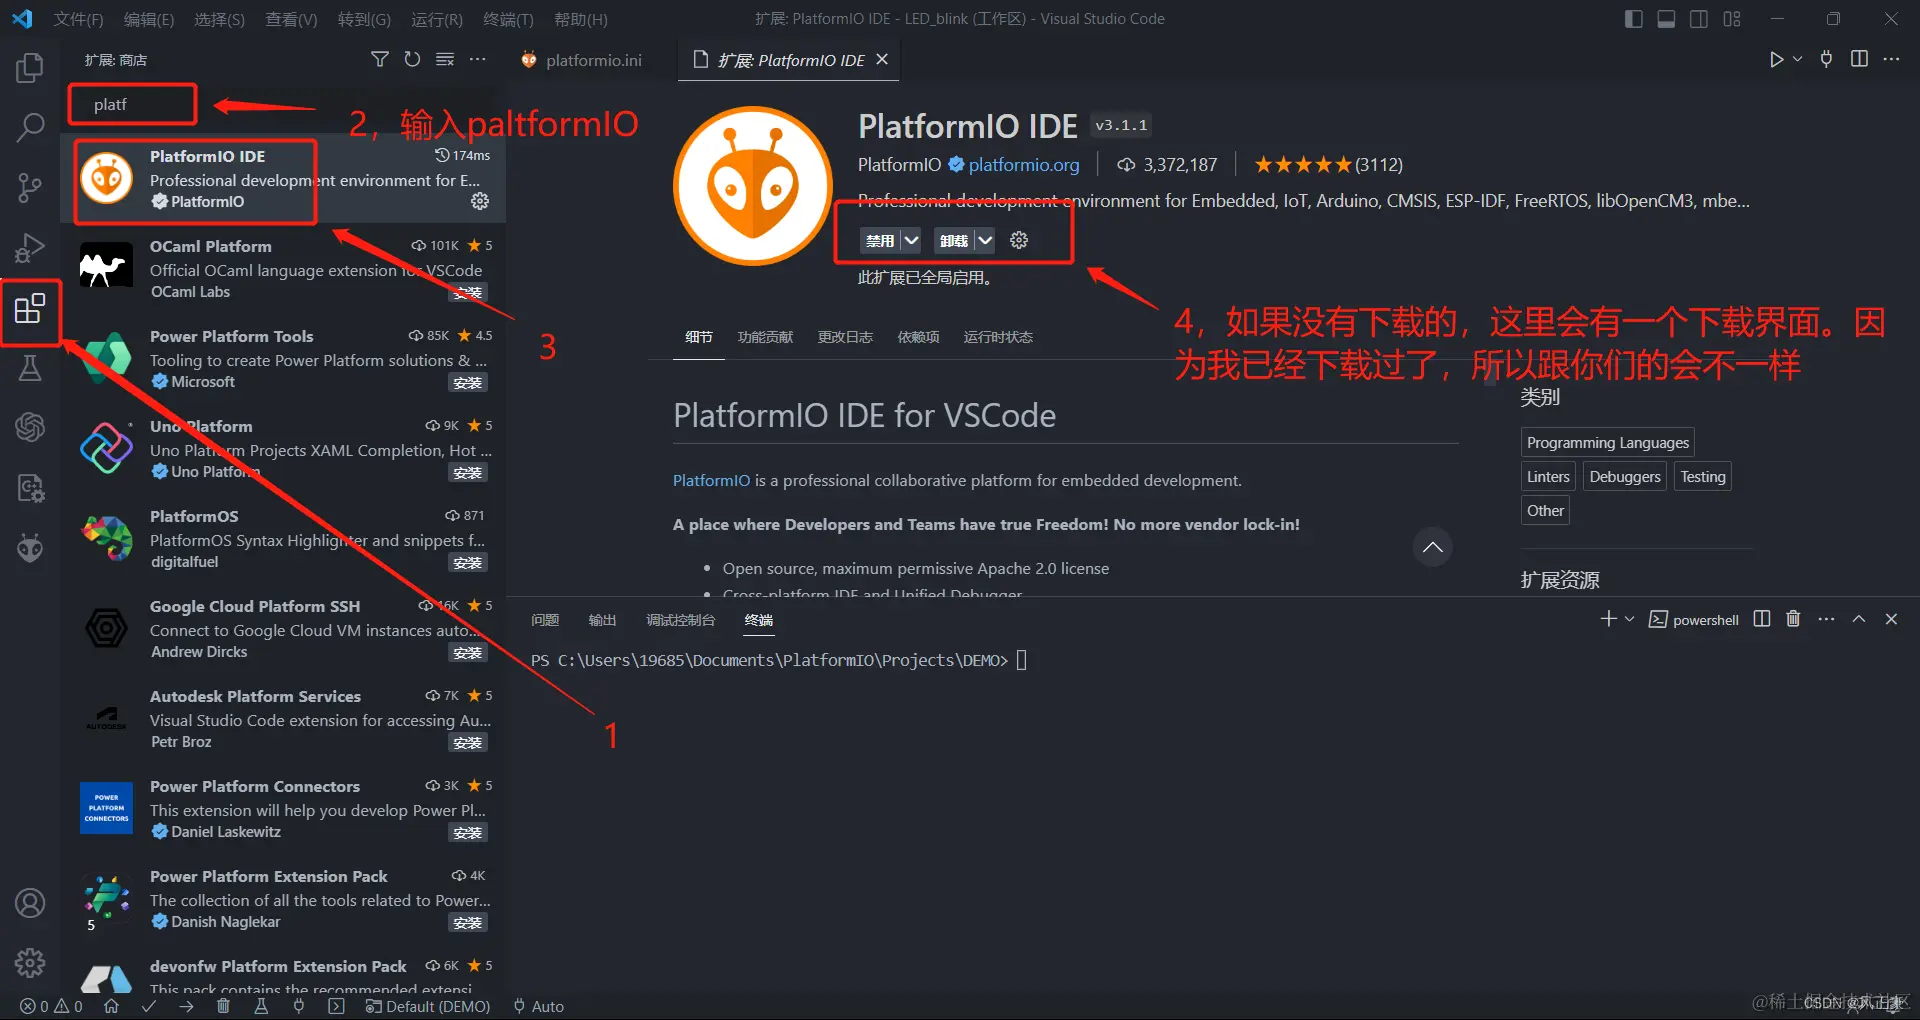Select PlatformOS extension in list
Viewport: 1920px width, 1020px height.
tap(284, 538)
